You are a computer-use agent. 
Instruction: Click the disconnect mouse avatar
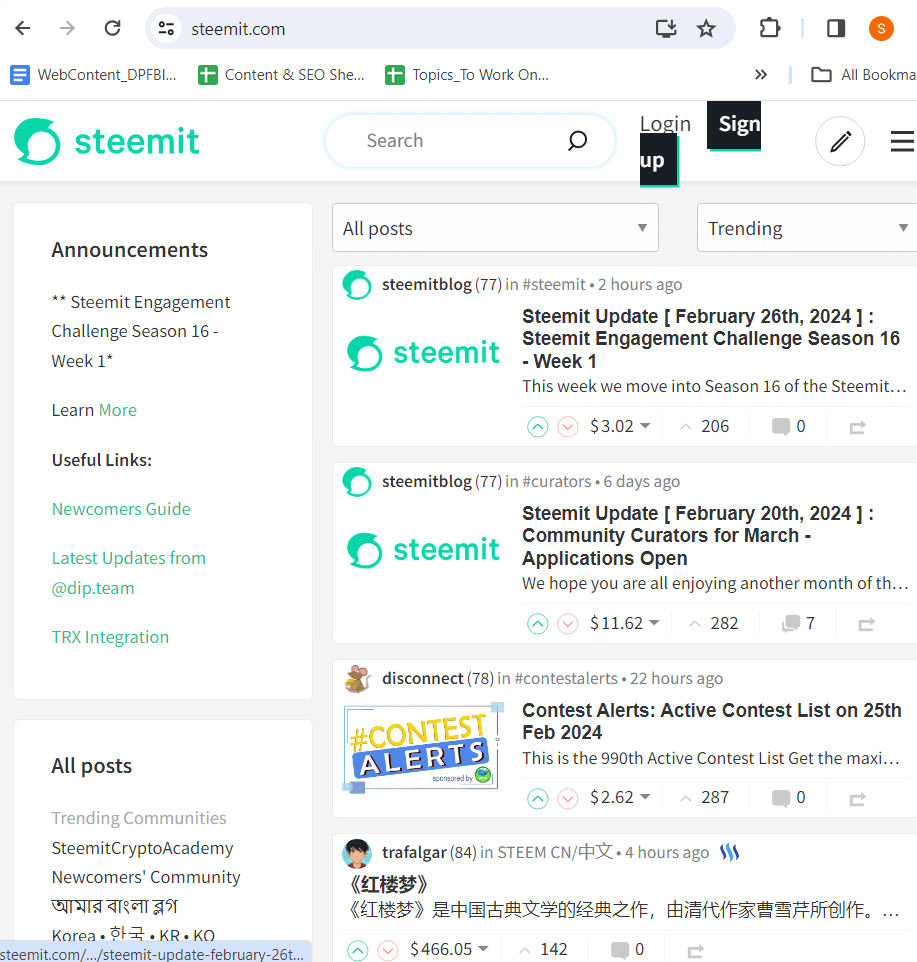point(357,679)
